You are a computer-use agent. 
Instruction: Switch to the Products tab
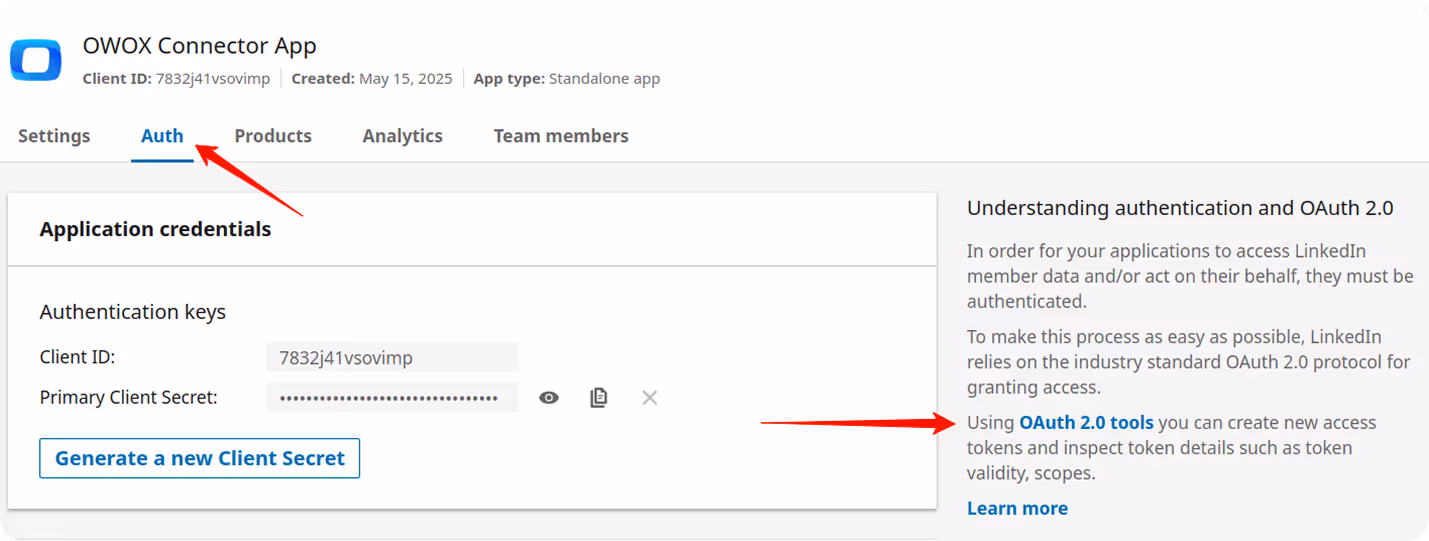click(273, 136)
